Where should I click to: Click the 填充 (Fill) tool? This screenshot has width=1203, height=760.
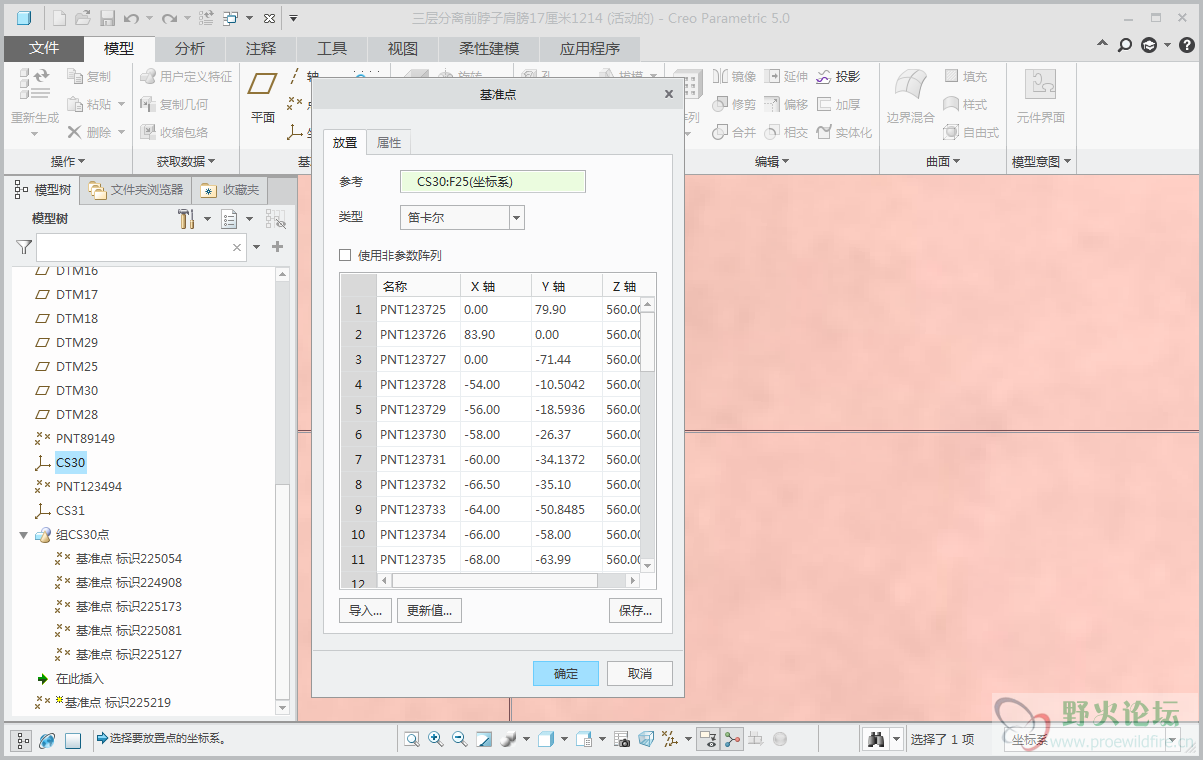[965, 76]
